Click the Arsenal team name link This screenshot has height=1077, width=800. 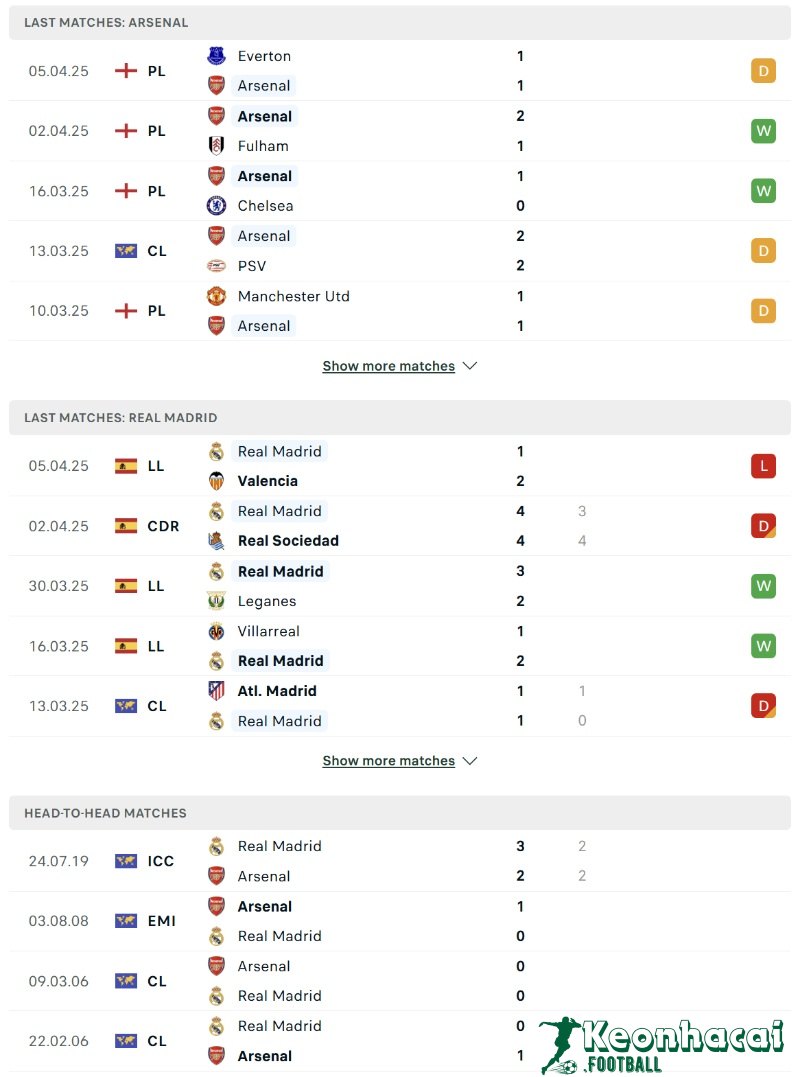[x=265, y=86]
